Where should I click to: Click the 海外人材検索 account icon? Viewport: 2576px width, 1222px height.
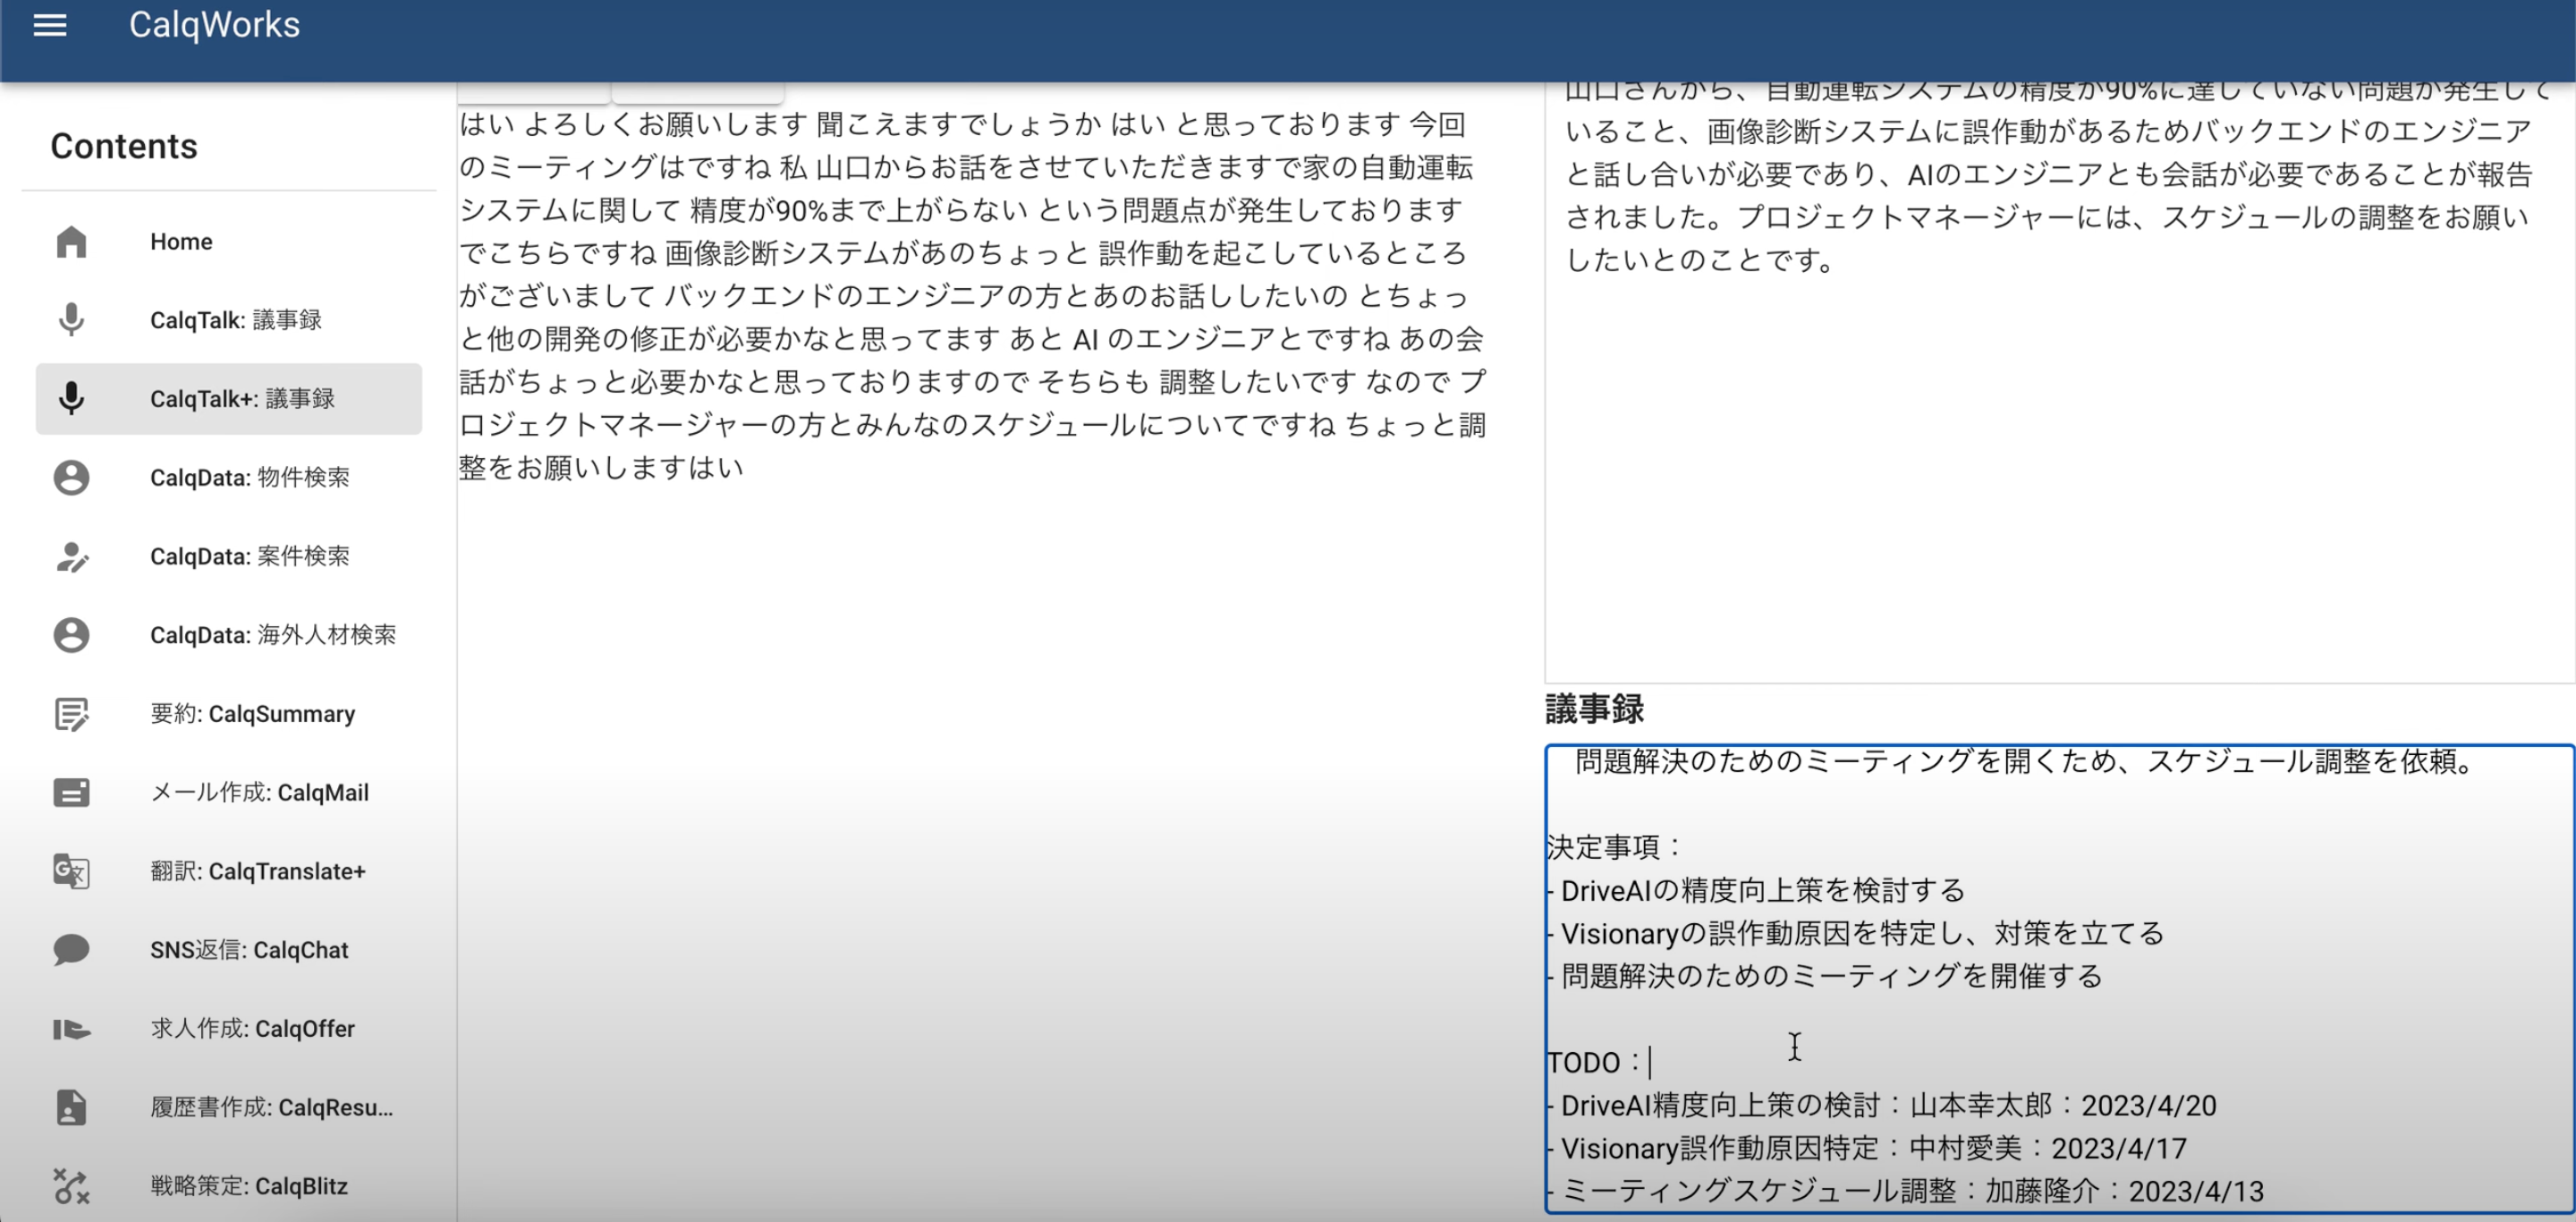click(71, 635)
